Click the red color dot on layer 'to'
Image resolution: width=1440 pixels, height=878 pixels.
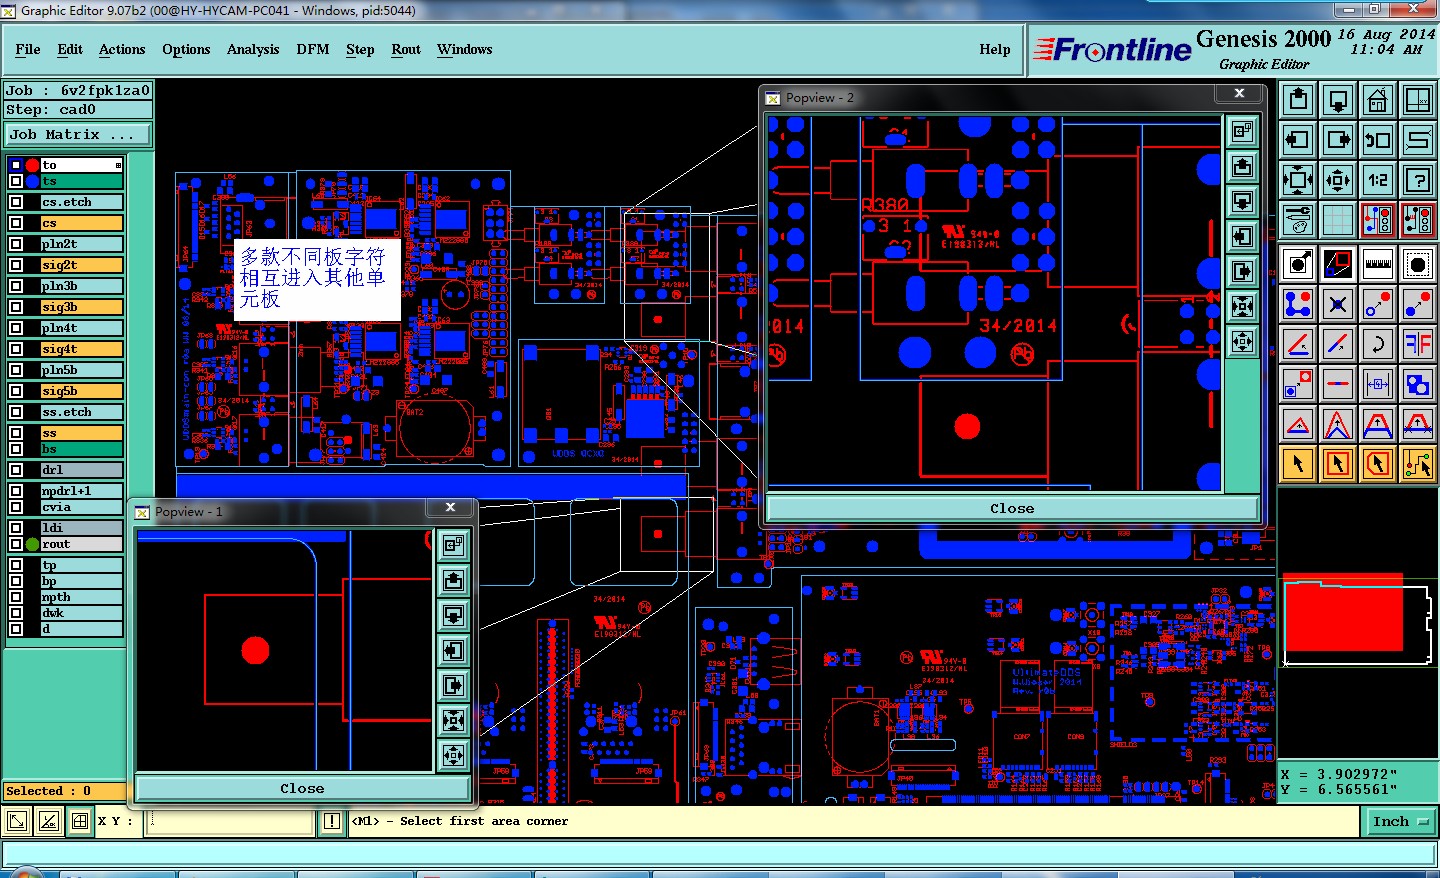point(33,165)
